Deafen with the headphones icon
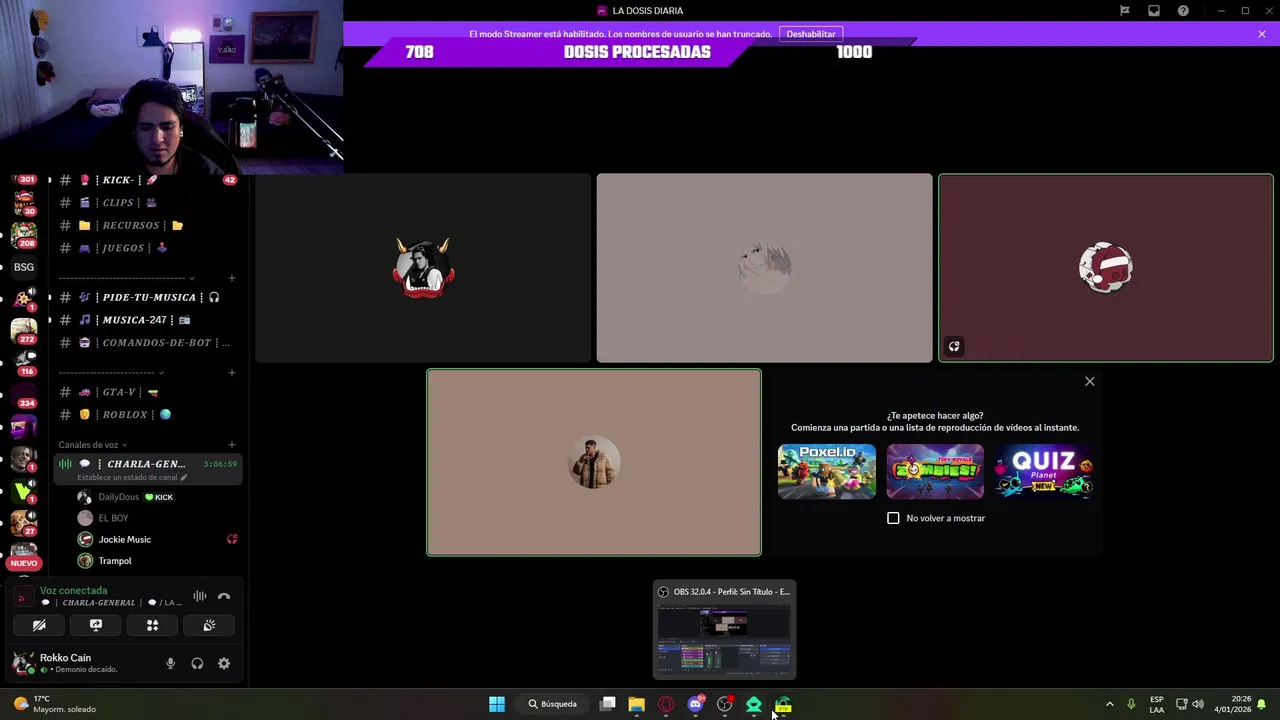1280x720 pixels. (197, 663)
